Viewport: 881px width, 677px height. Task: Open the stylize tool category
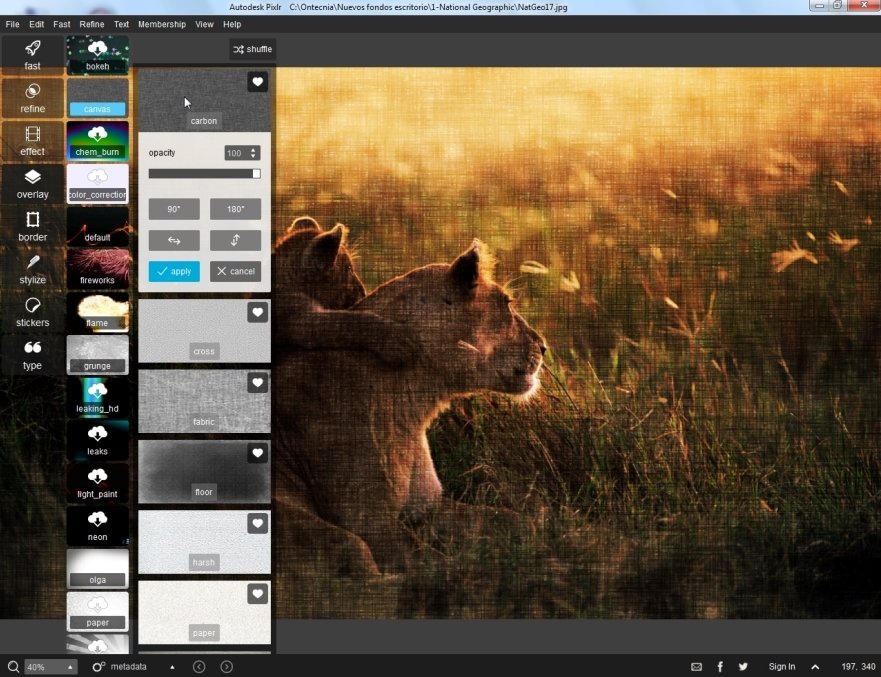click(x=32, y=269)
